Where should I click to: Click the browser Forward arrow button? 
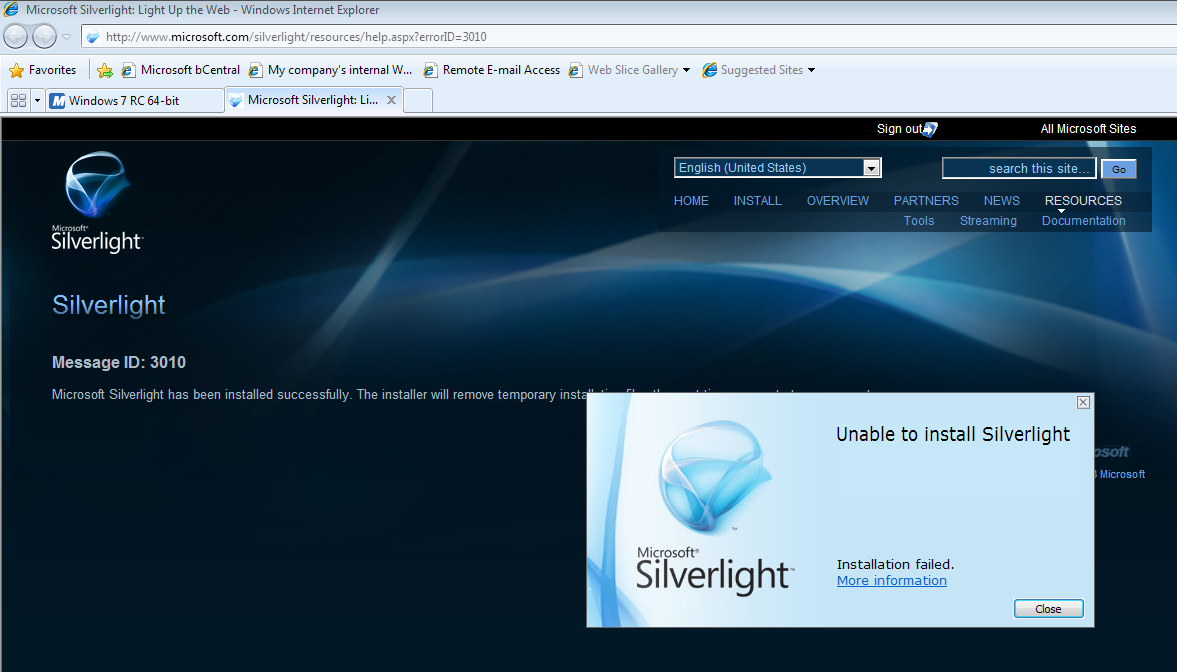(44, 36)
